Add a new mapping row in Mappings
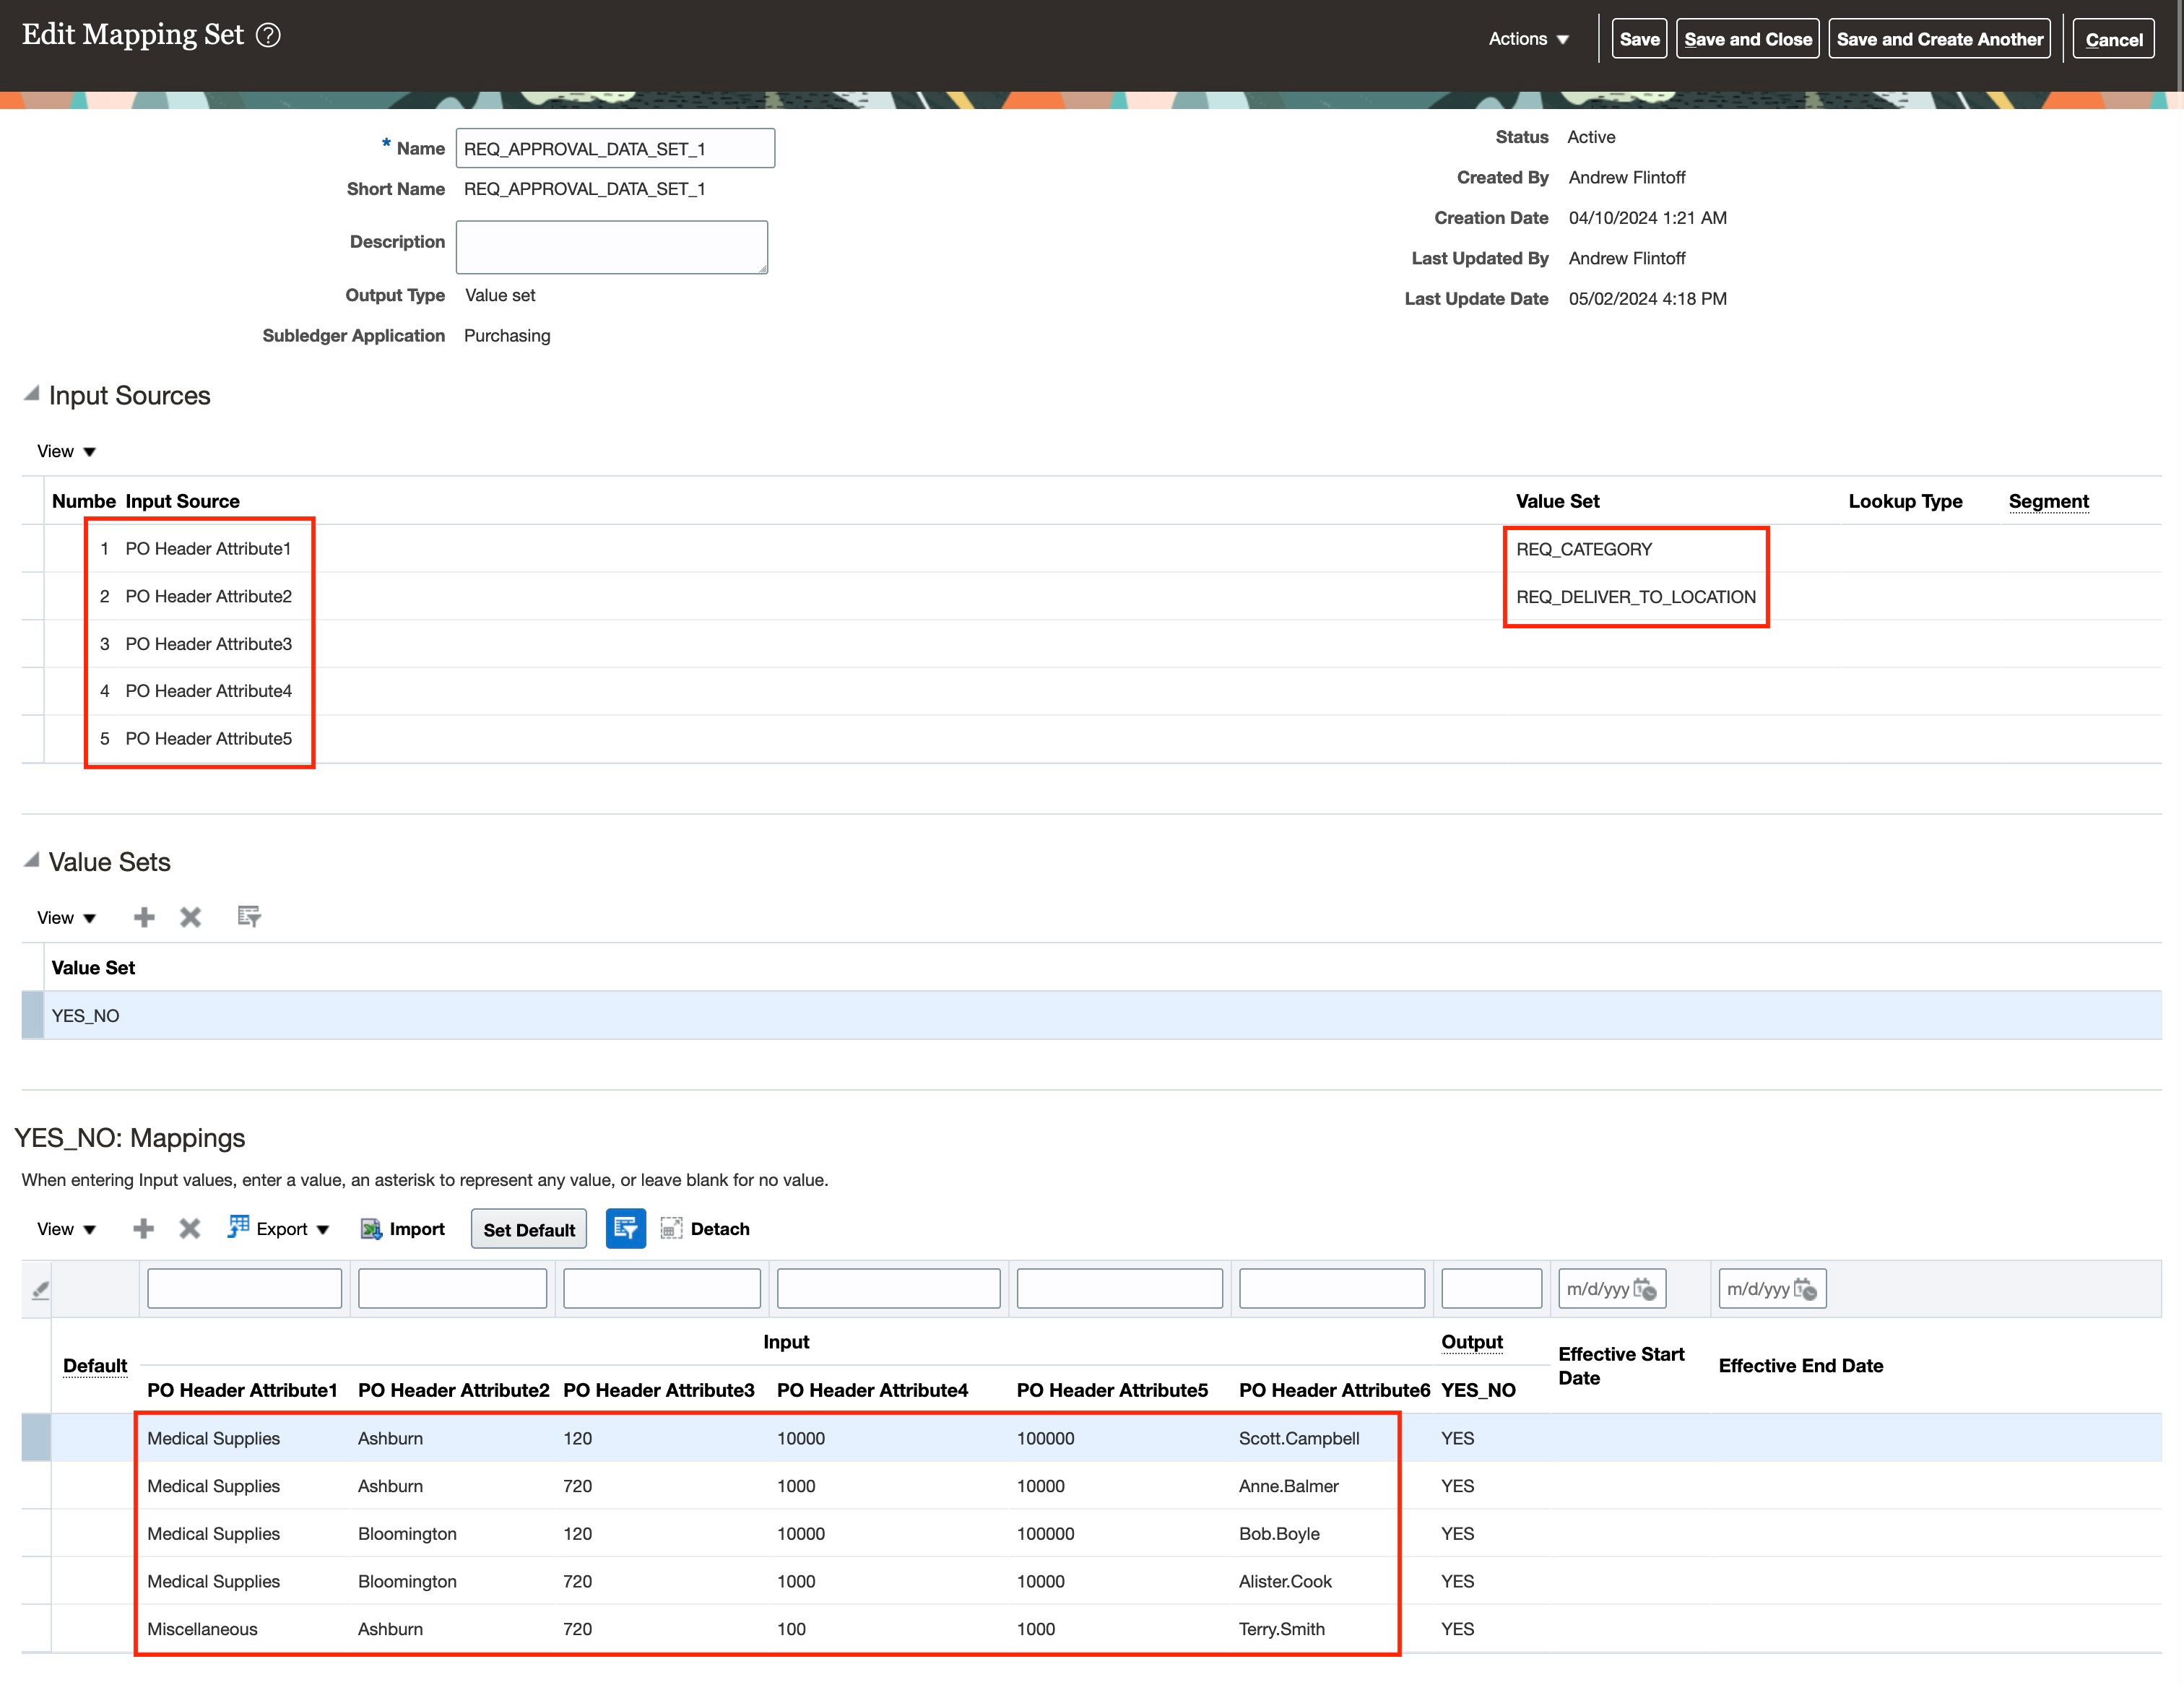 (144, 1228)
